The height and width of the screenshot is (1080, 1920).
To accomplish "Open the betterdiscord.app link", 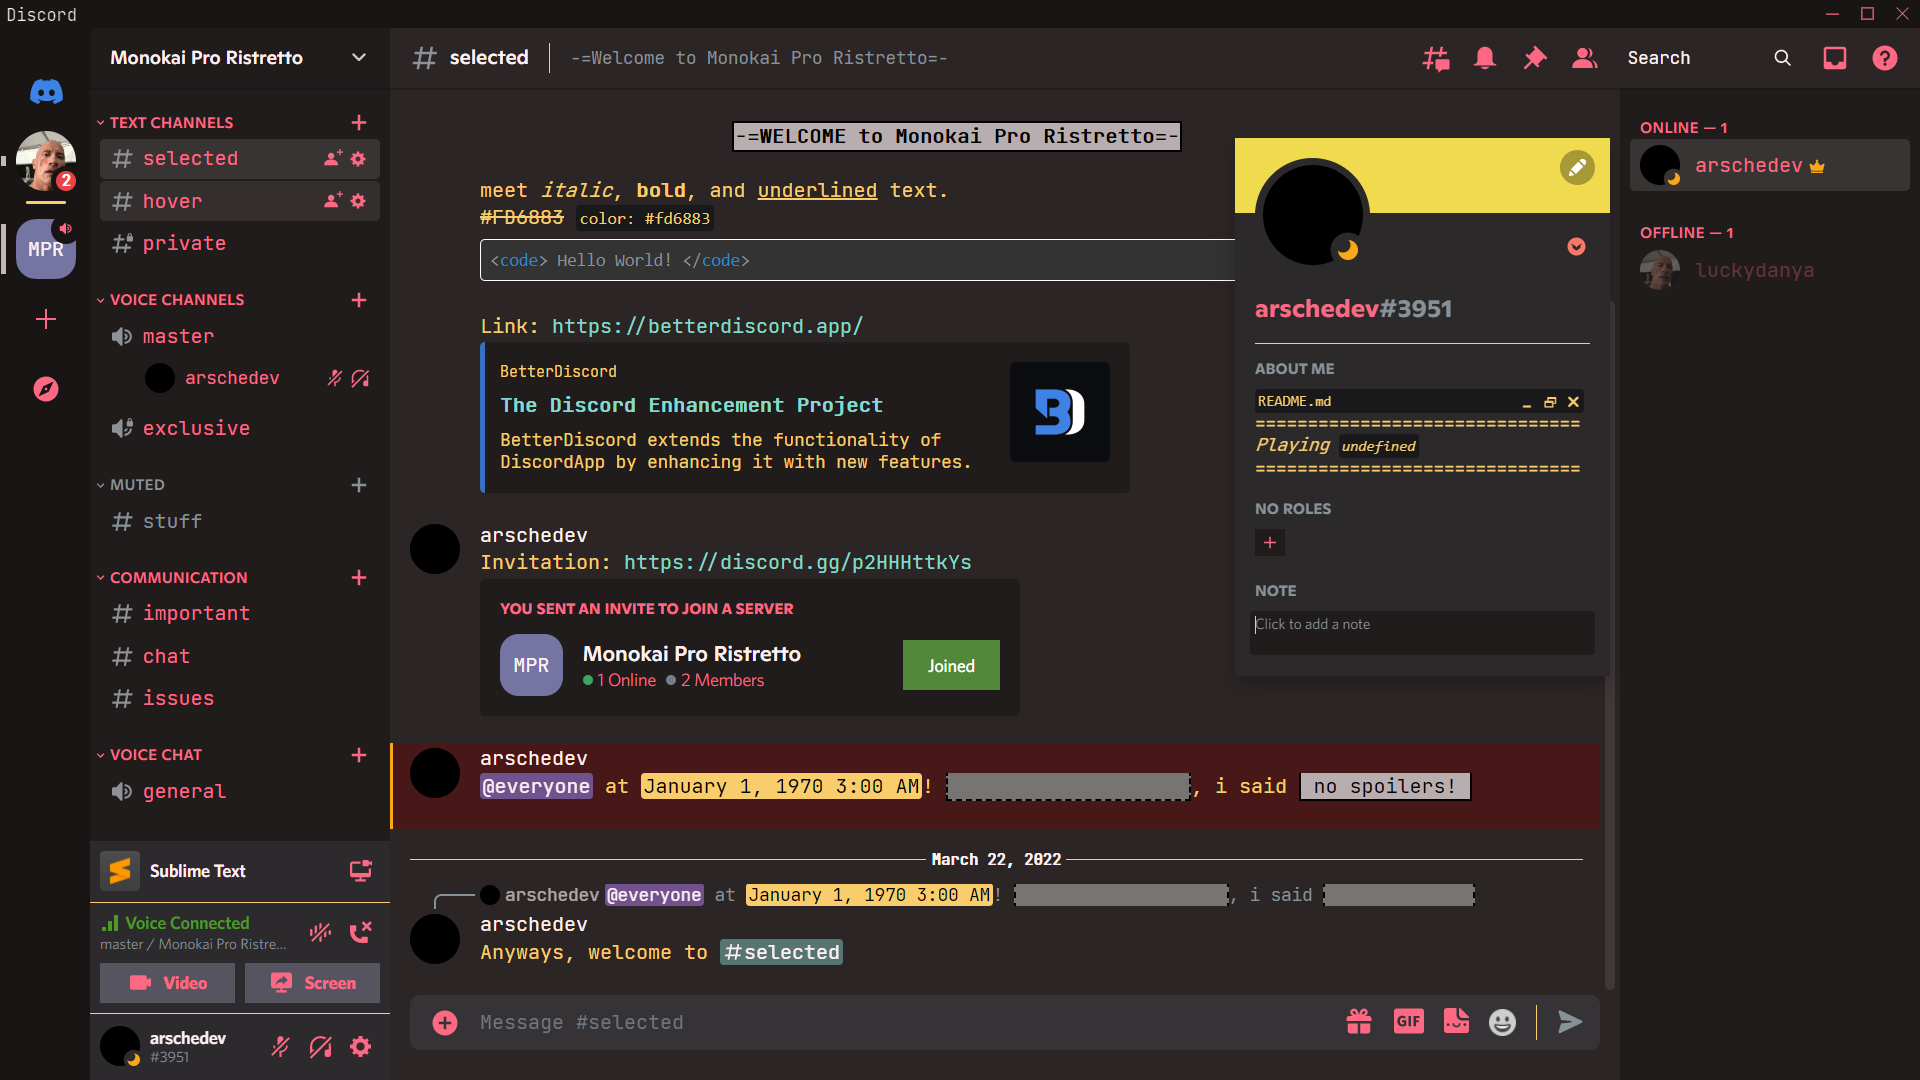I will click(x=707, y=326).
